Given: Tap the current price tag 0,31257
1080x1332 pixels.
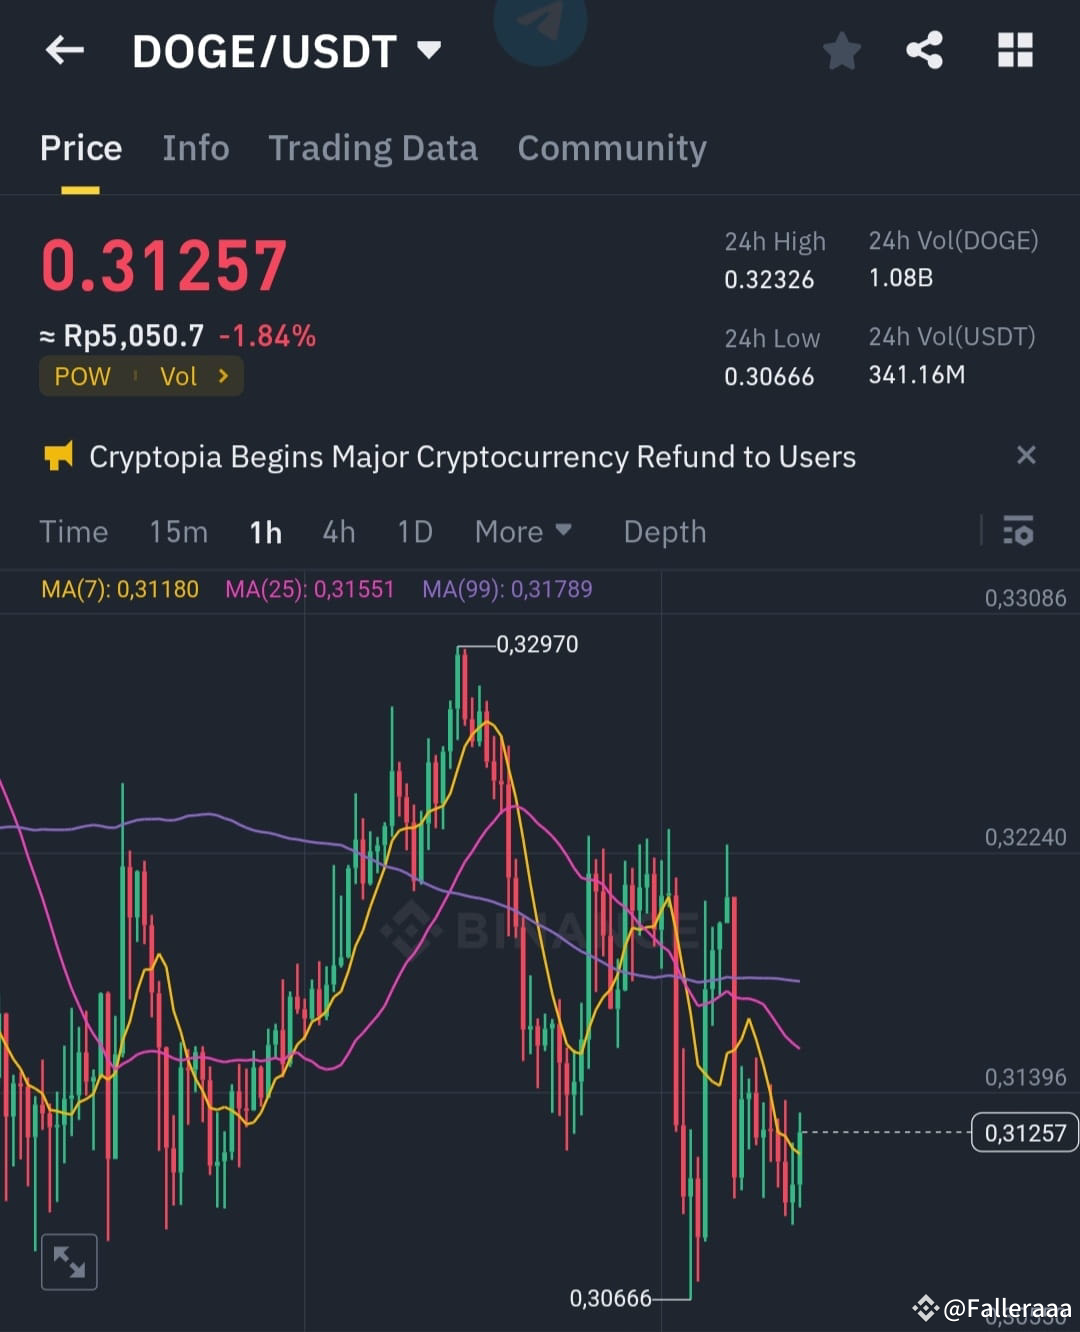Looking at the screenshot, I should [x=1025, y=1133].
